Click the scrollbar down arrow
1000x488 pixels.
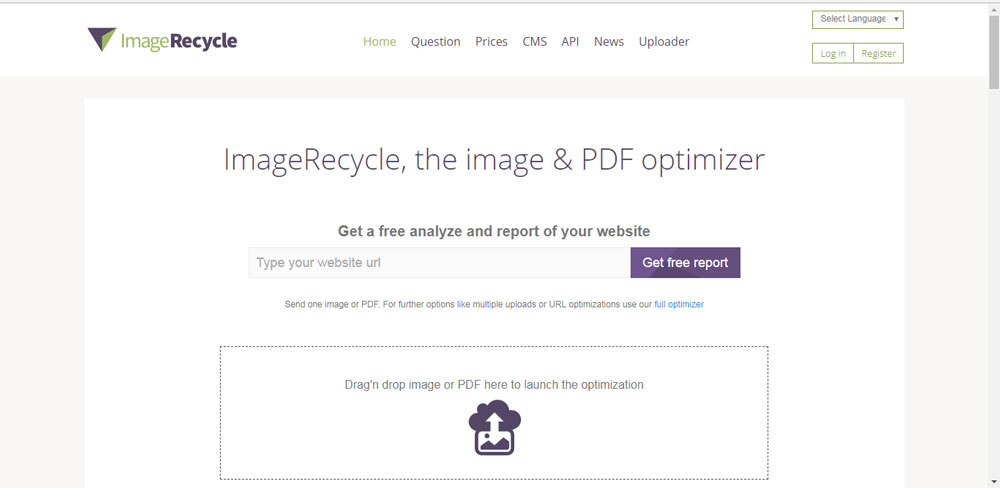(994, 482)
